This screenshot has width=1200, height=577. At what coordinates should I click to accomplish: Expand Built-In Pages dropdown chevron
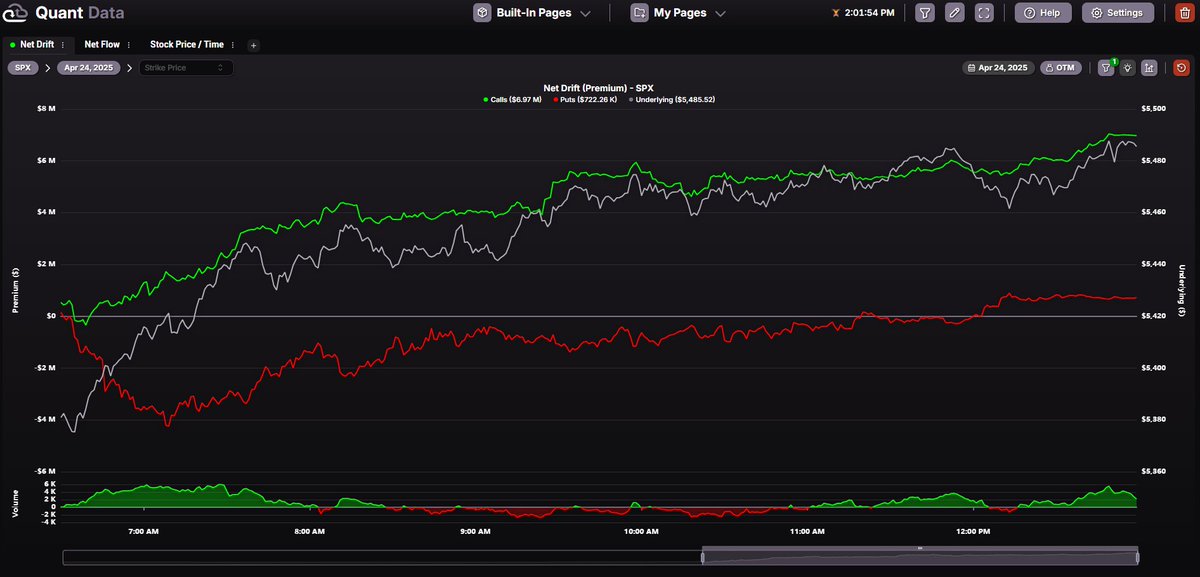(585, 13)
